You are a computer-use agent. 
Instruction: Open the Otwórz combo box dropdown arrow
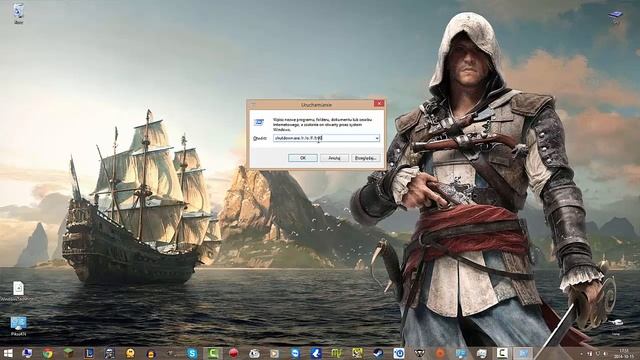(377, 138)
